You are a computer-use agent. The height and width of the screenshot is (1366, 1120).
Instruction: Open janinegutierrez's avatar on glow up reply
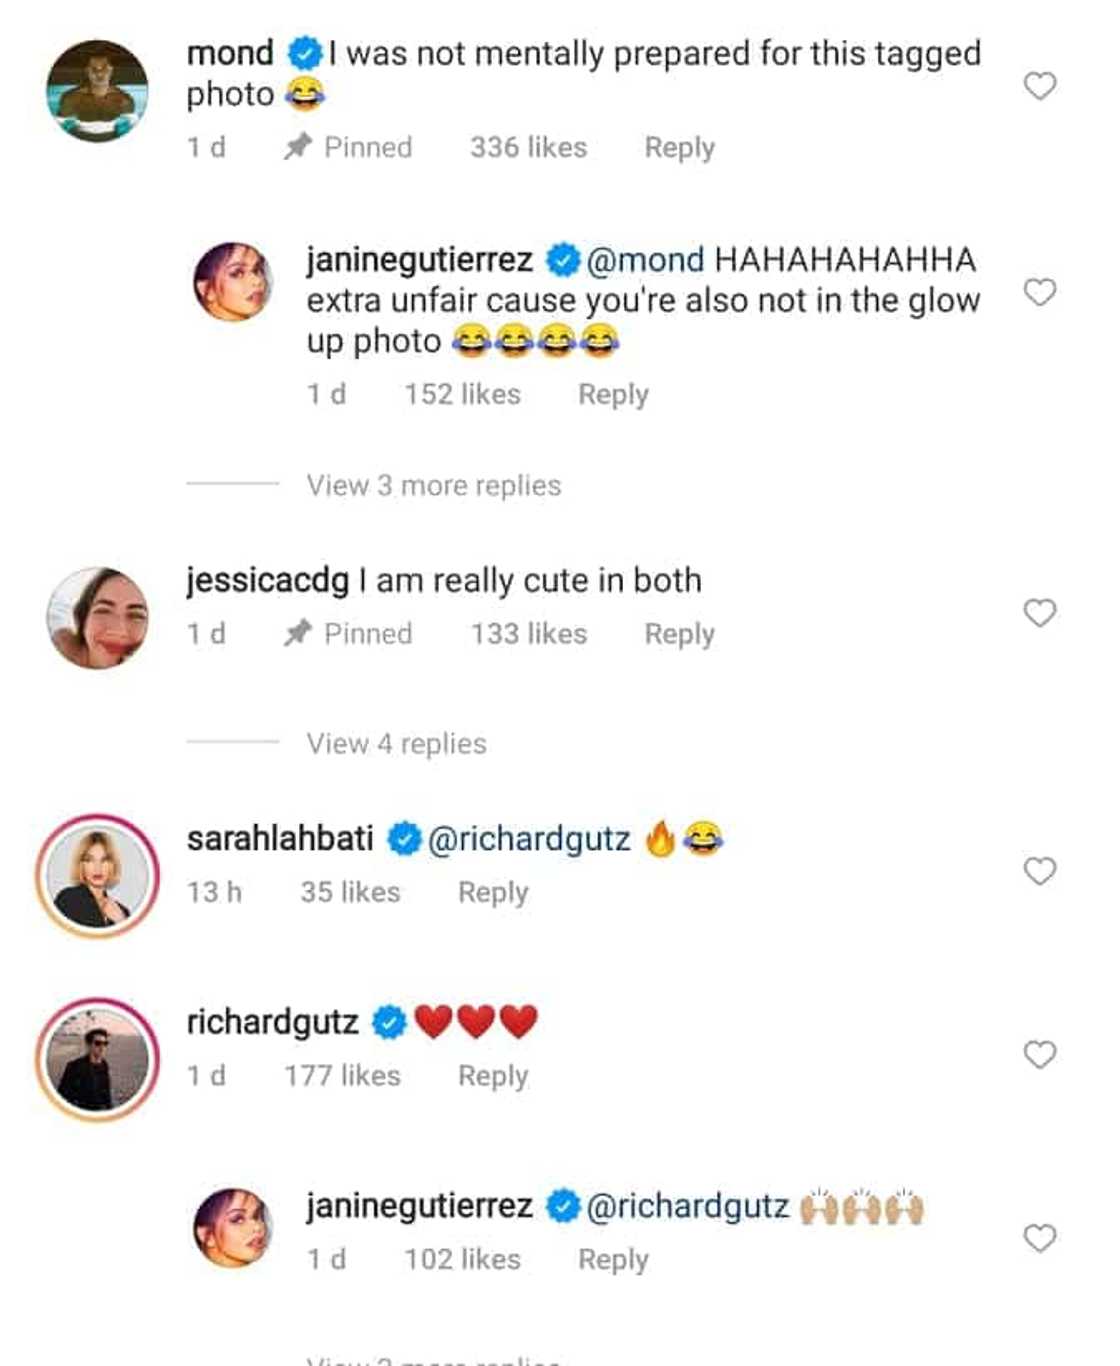pyautogui.click(x=233, y=281)
